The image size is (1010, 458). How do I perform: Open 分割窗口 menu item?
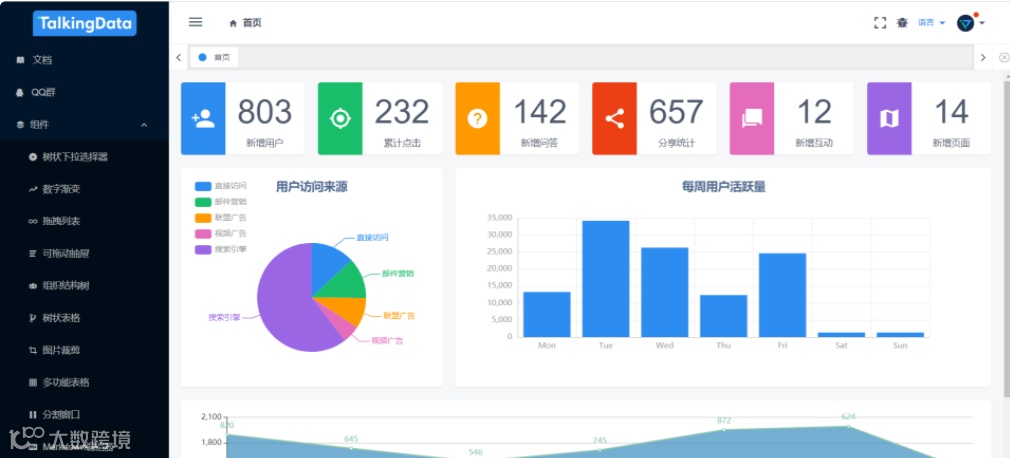(x=84, y=414)
